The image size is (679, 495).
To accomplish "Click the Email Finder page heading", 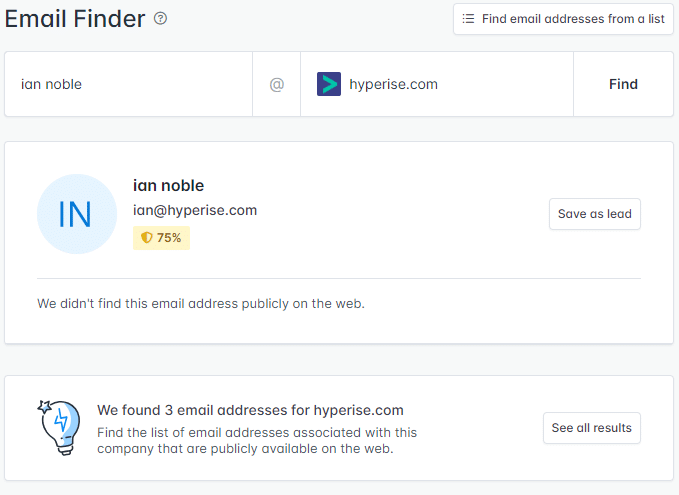I will tap(75, 18).
